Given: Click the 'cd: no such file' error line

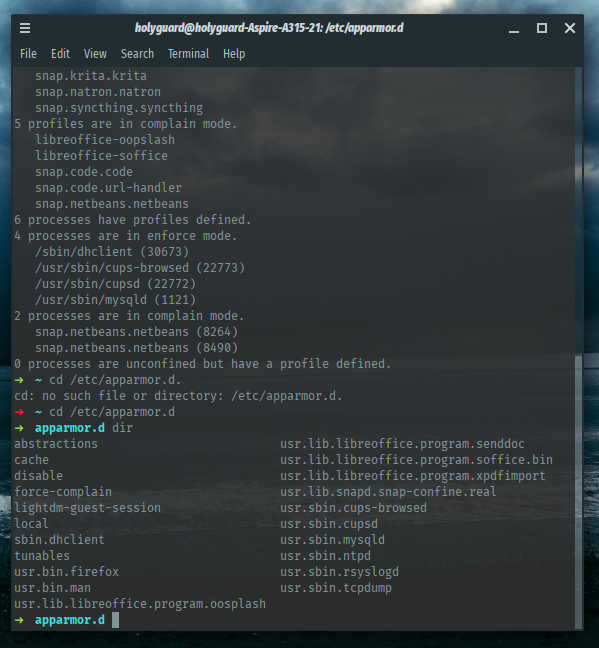Looking at the screenshot, I should click(x=178, y=396).
